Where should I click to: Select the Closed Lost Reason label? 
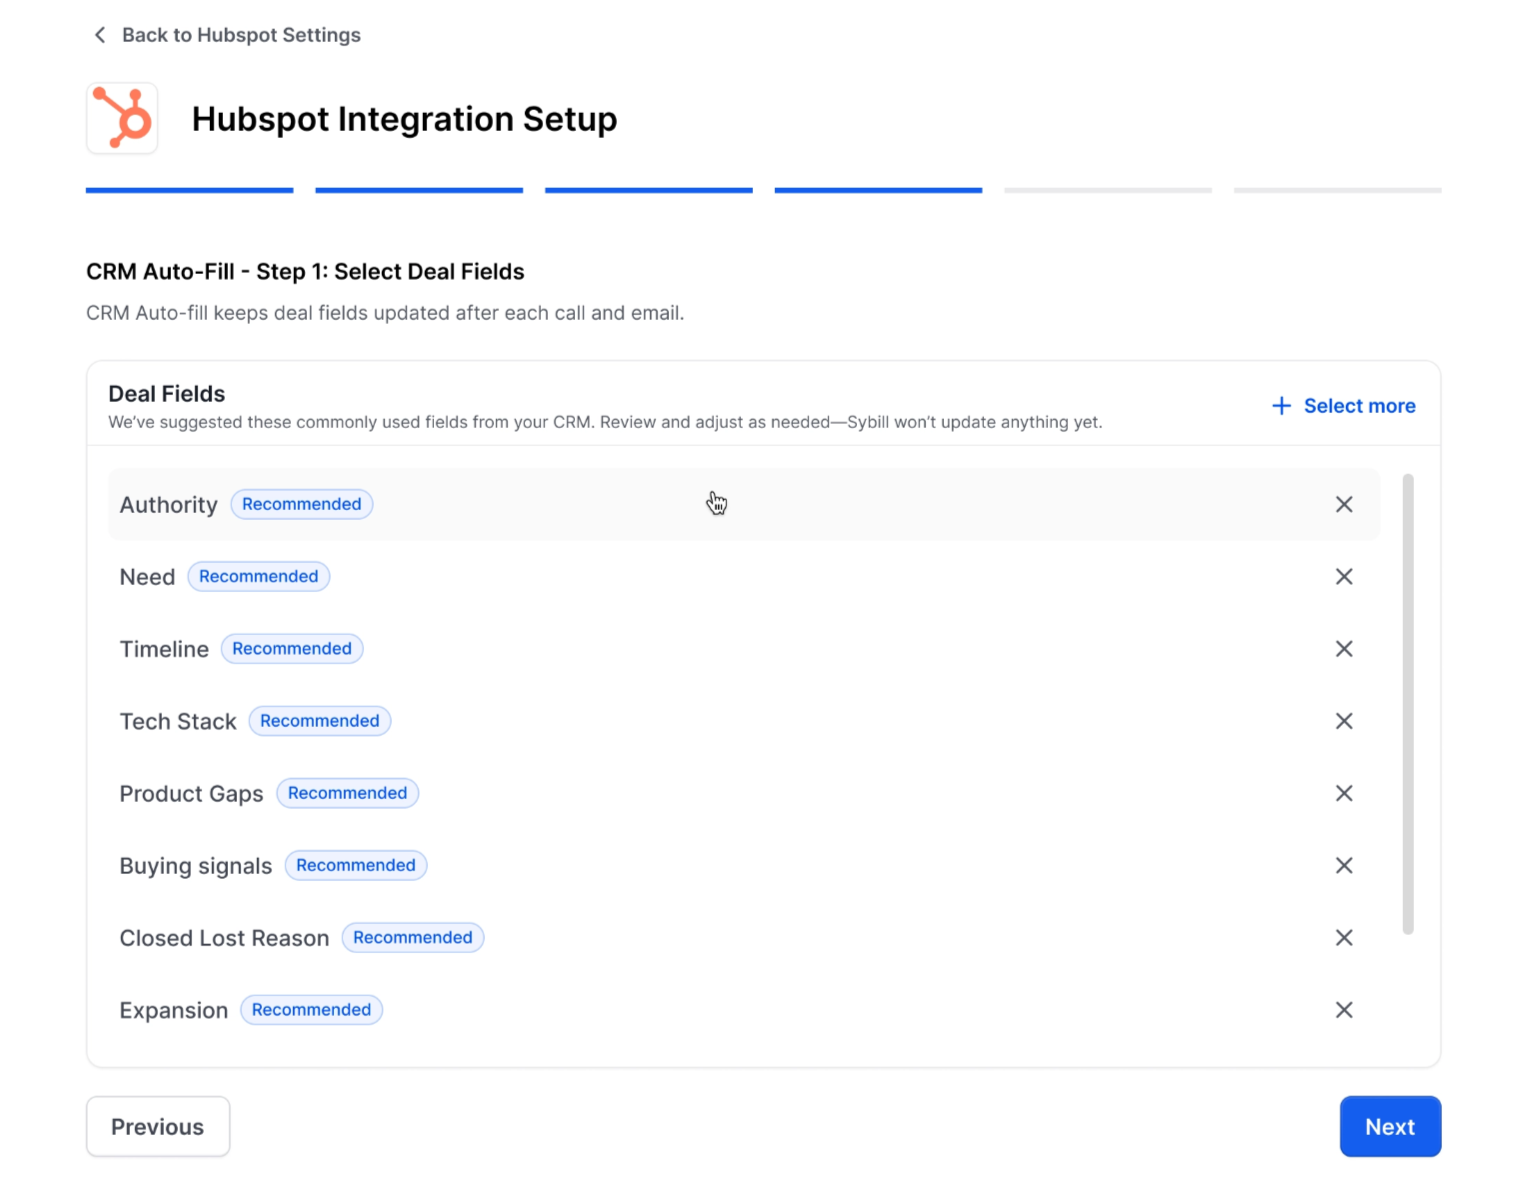coord(224,938)
